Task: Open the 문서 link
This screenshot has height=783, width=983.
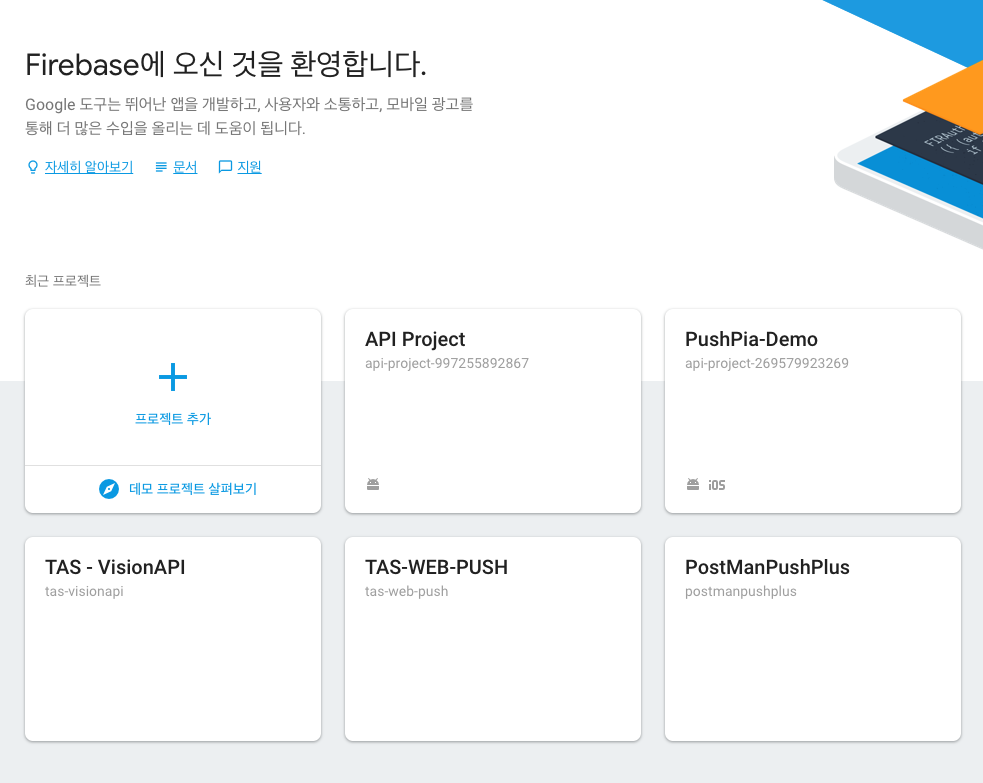Action: 185,167
